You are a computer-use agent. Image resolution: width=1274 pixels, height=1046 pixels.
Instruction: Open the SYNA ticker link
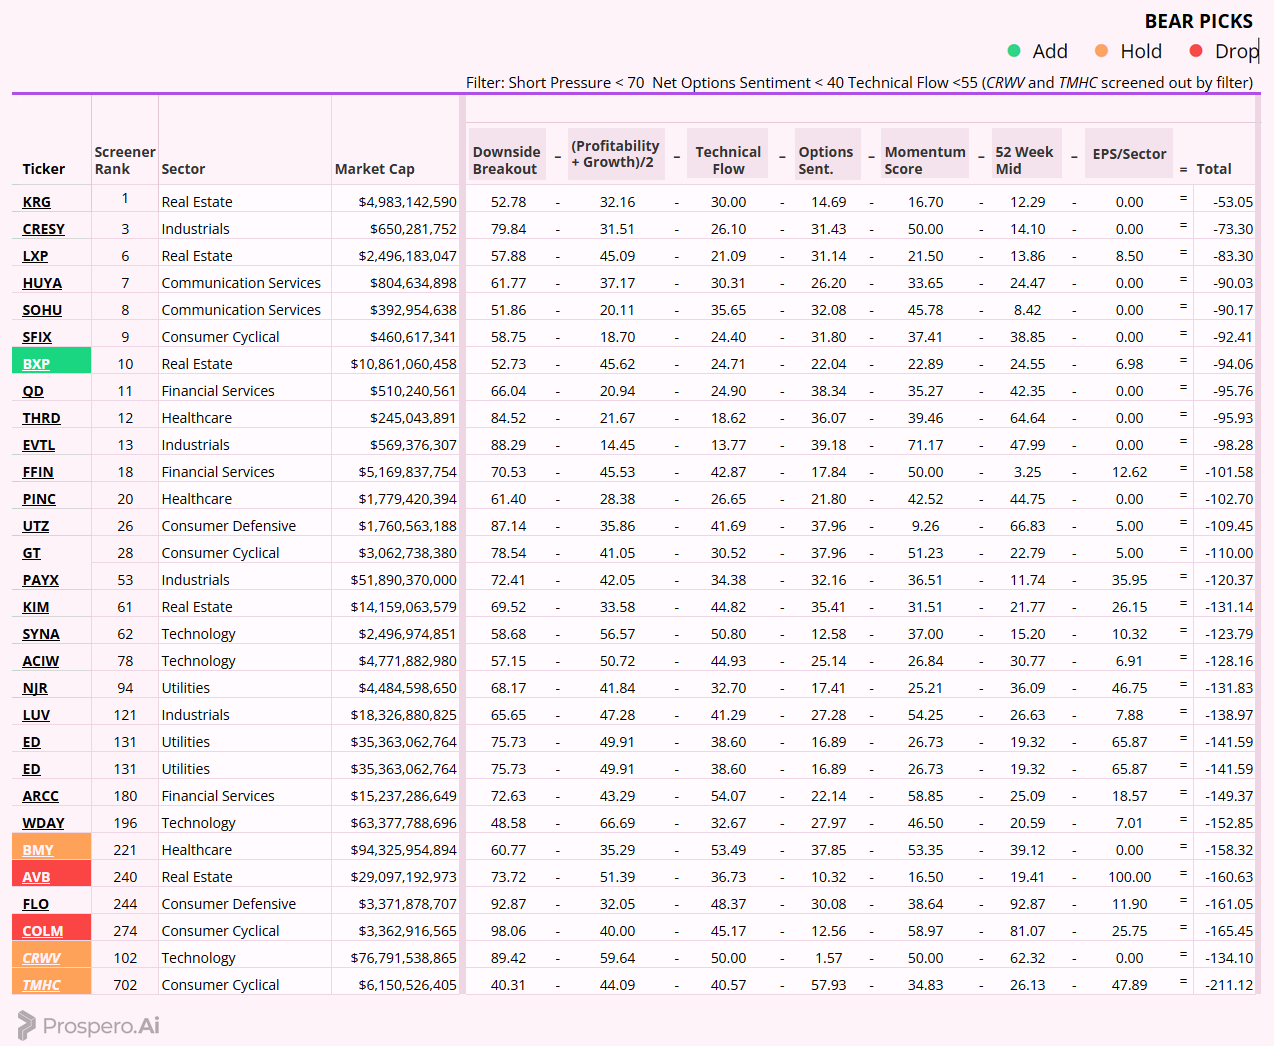[x=41, y=634]
